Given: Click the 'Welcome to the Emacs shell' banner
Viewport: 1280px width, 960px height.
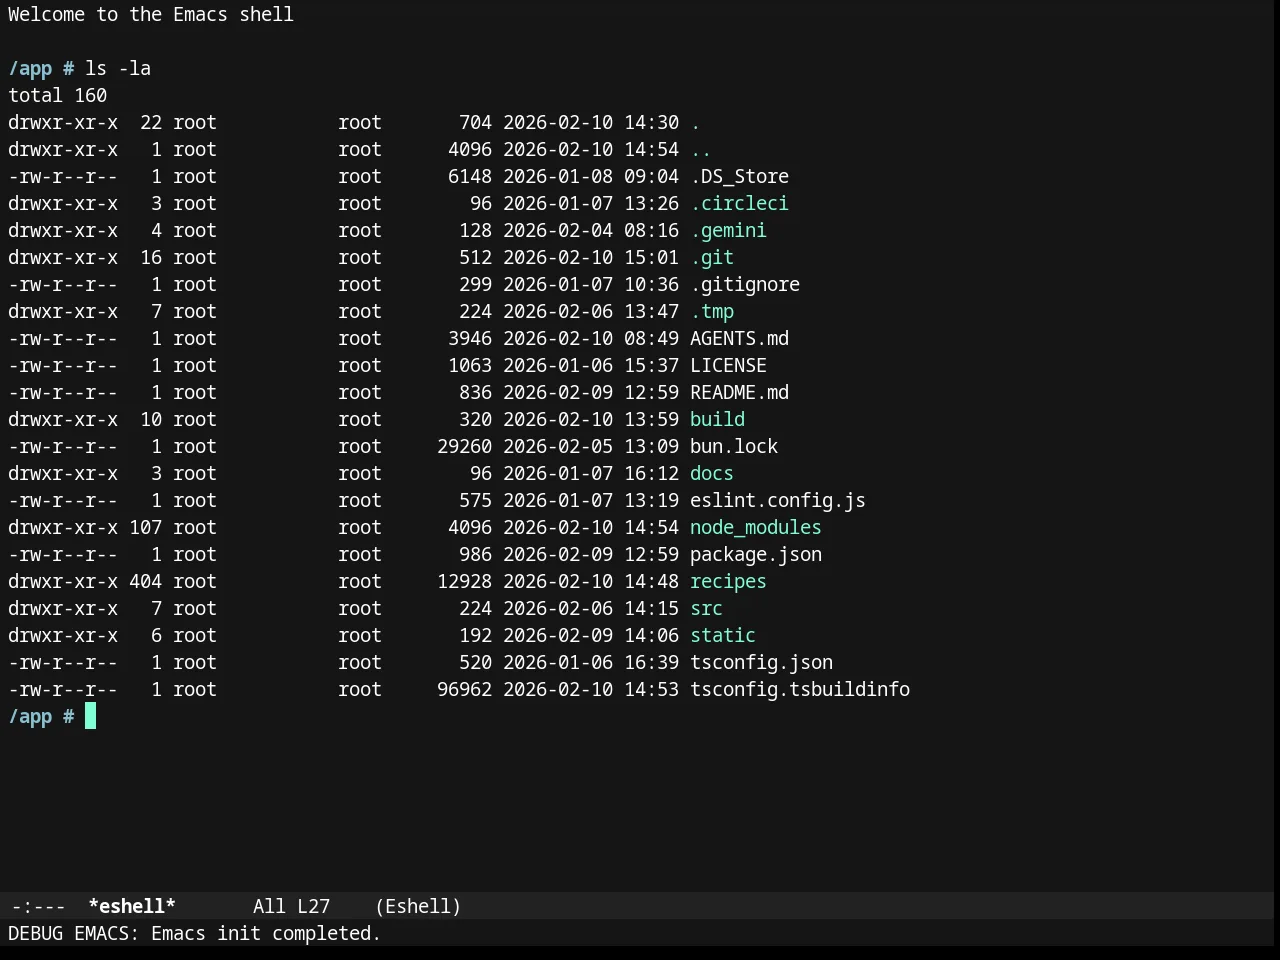Looking at the screenshot, I should click(x=151, y=15).
